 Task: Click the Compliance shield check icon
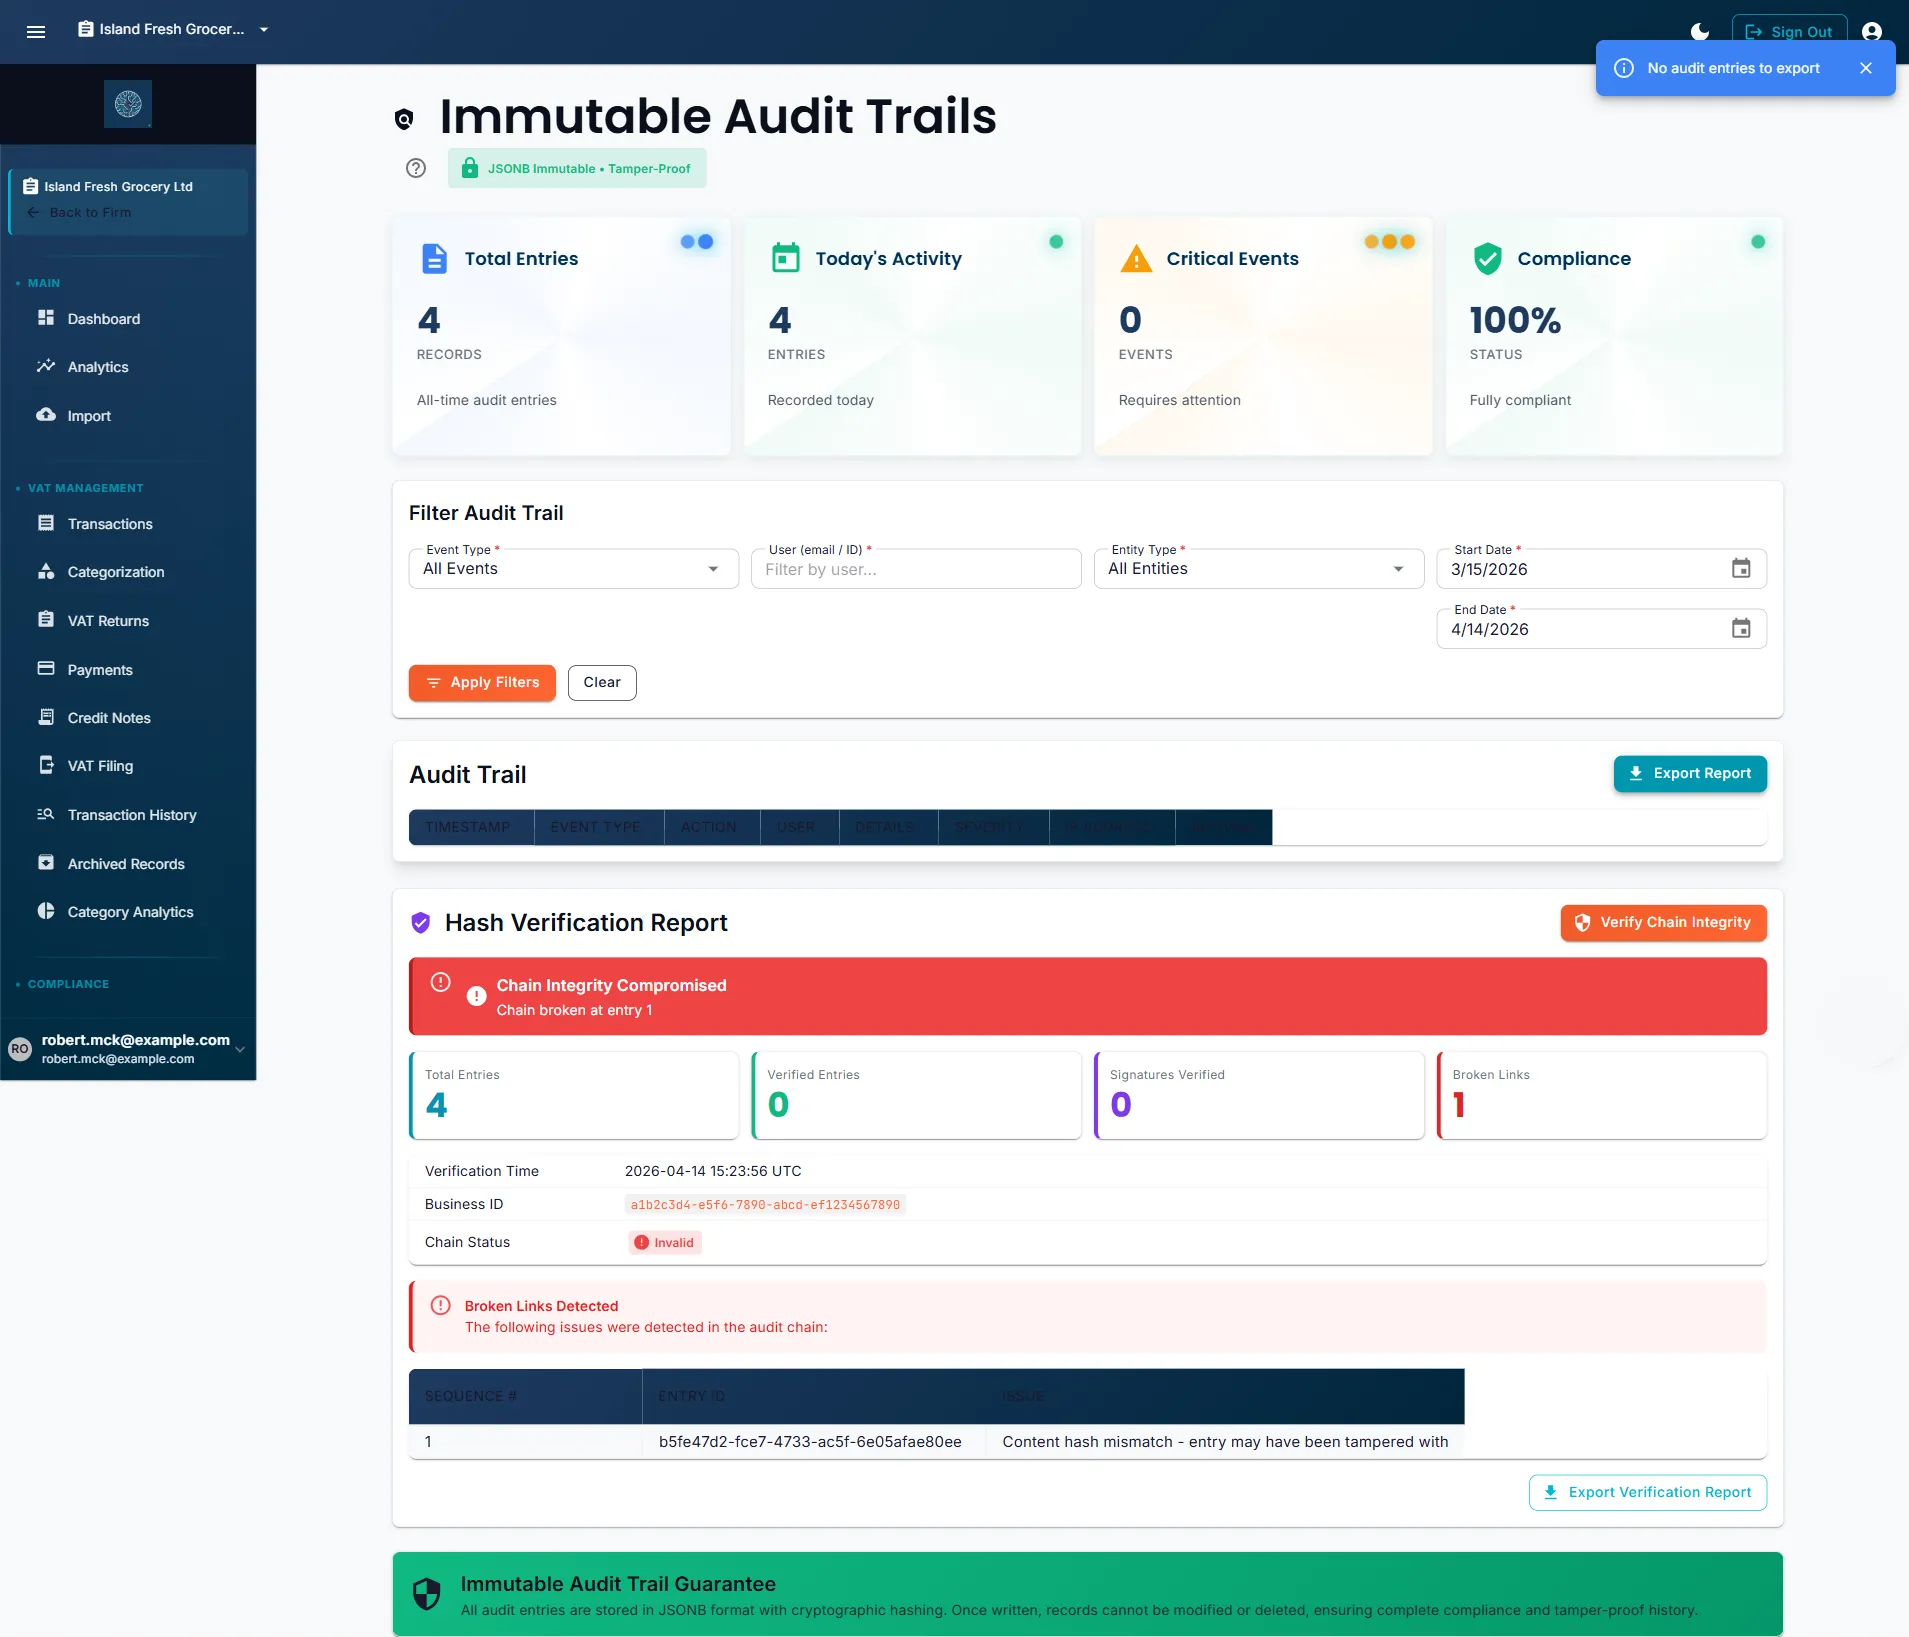[1488, 259]
